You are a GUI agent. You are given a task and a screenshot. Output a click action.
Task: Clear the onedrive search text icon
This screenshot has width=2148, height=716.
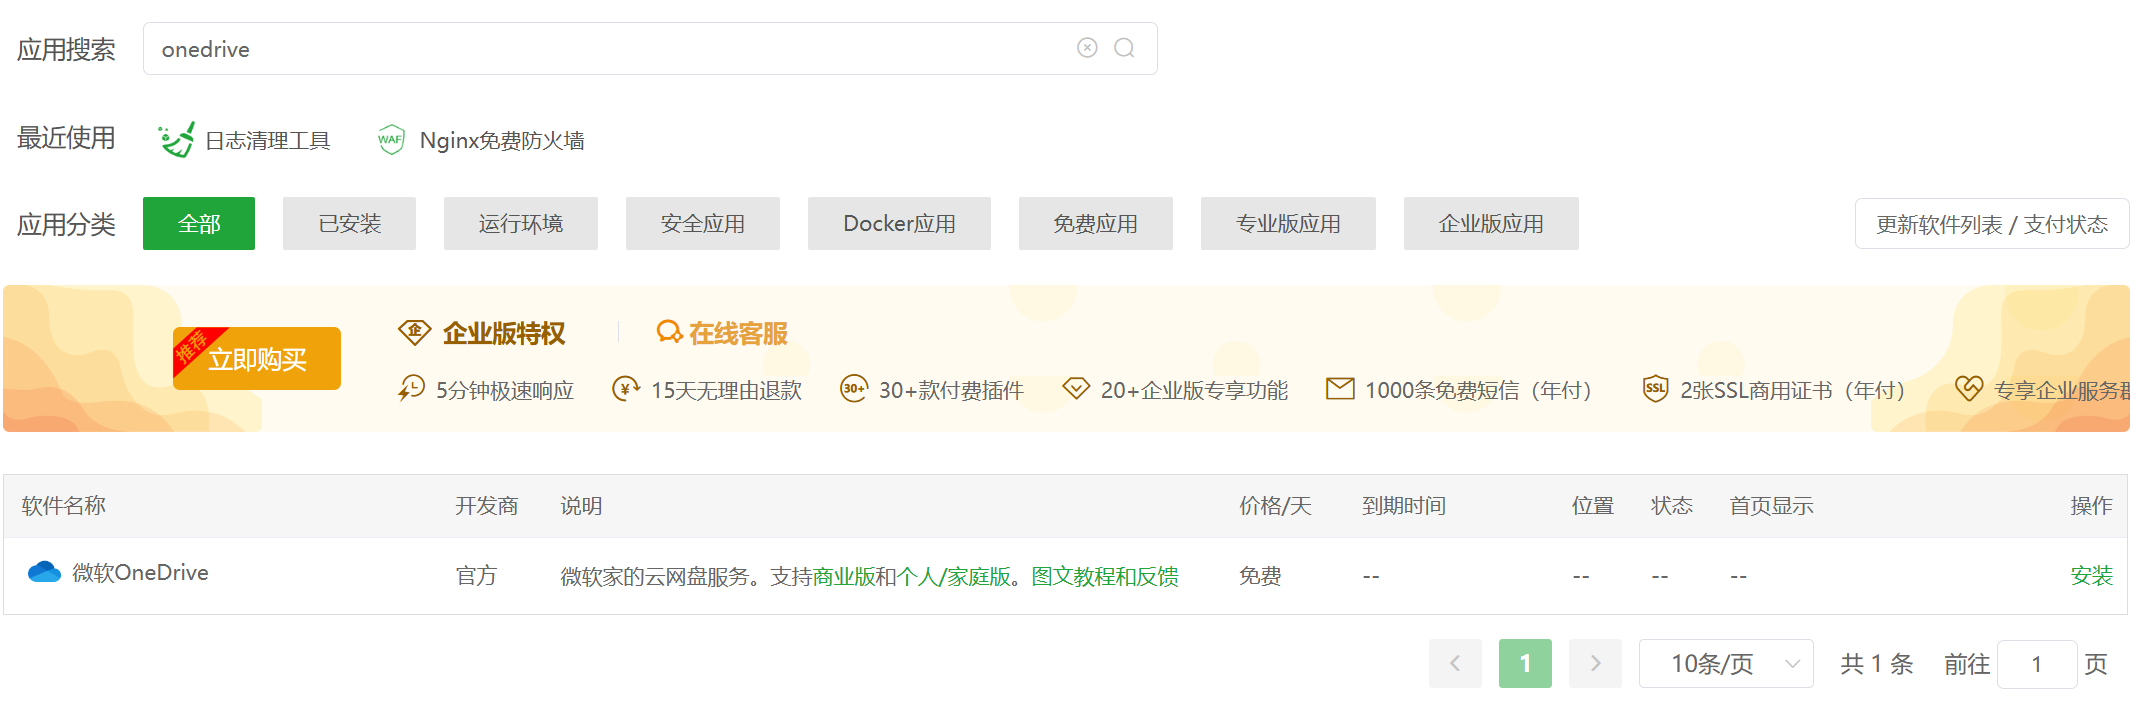coord(1087,48)
